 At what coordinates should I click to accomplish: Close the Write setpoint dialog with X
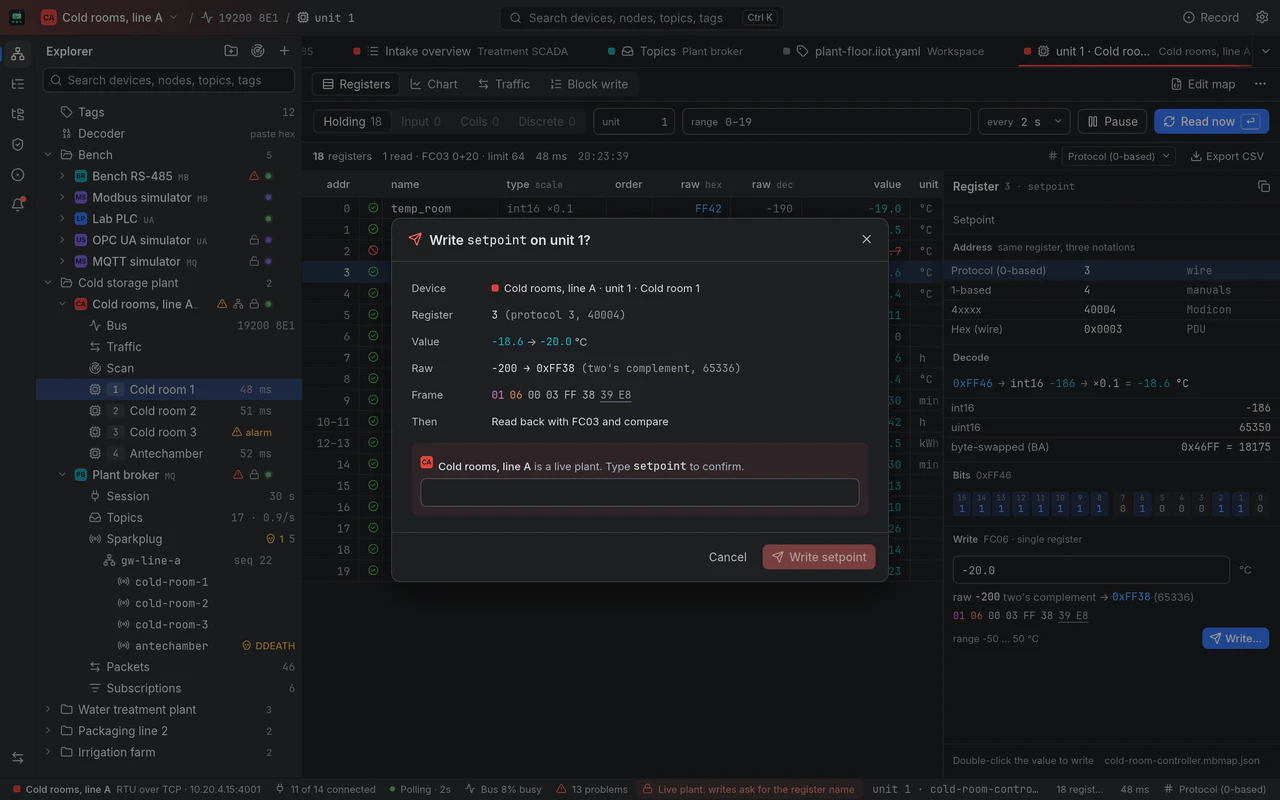866,239
